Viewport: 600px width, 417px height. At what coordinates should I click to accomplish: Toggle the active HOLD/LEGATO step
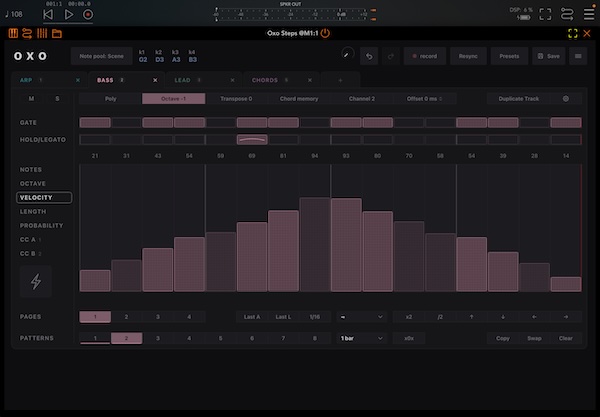(x=252, y=140)
